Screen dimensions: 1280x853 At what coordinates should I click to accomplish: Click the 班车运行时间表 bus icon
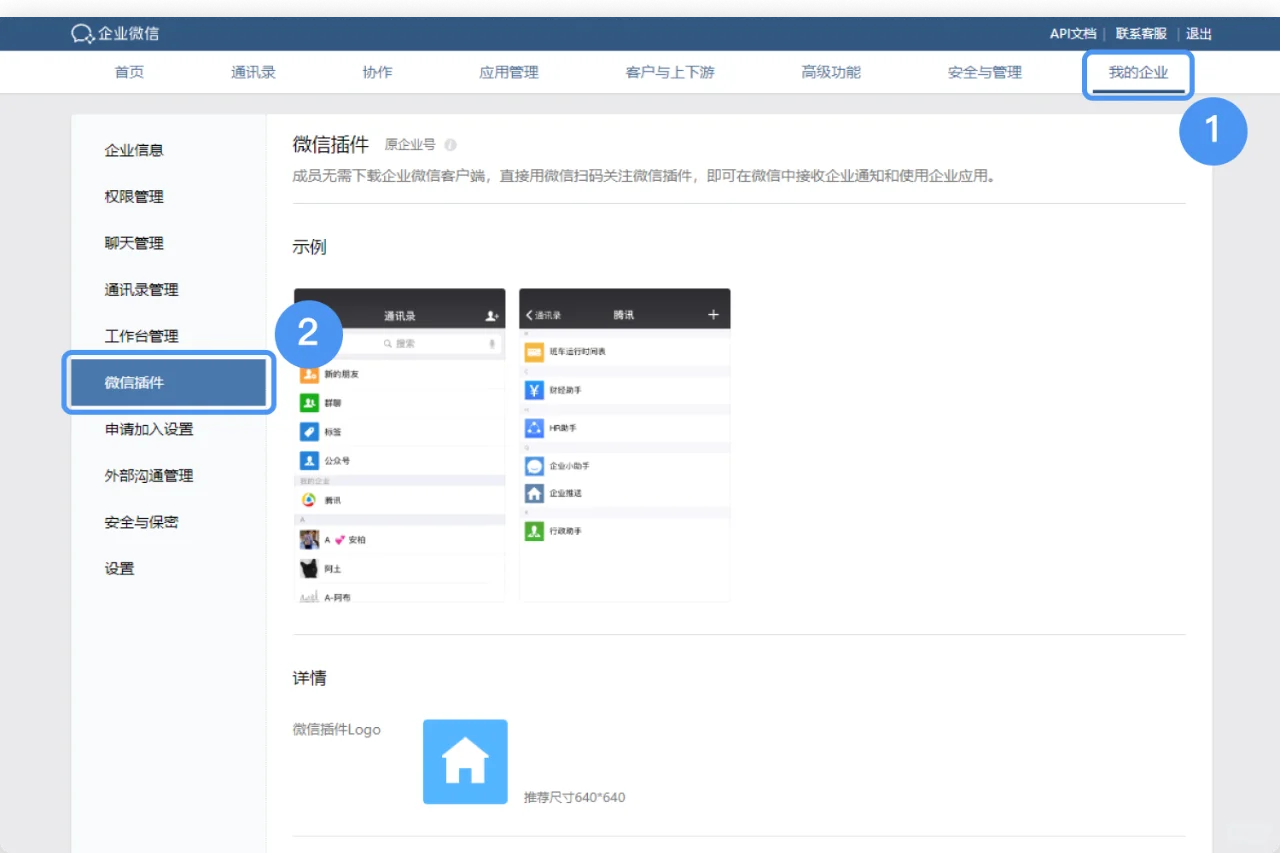coord(533,353)
